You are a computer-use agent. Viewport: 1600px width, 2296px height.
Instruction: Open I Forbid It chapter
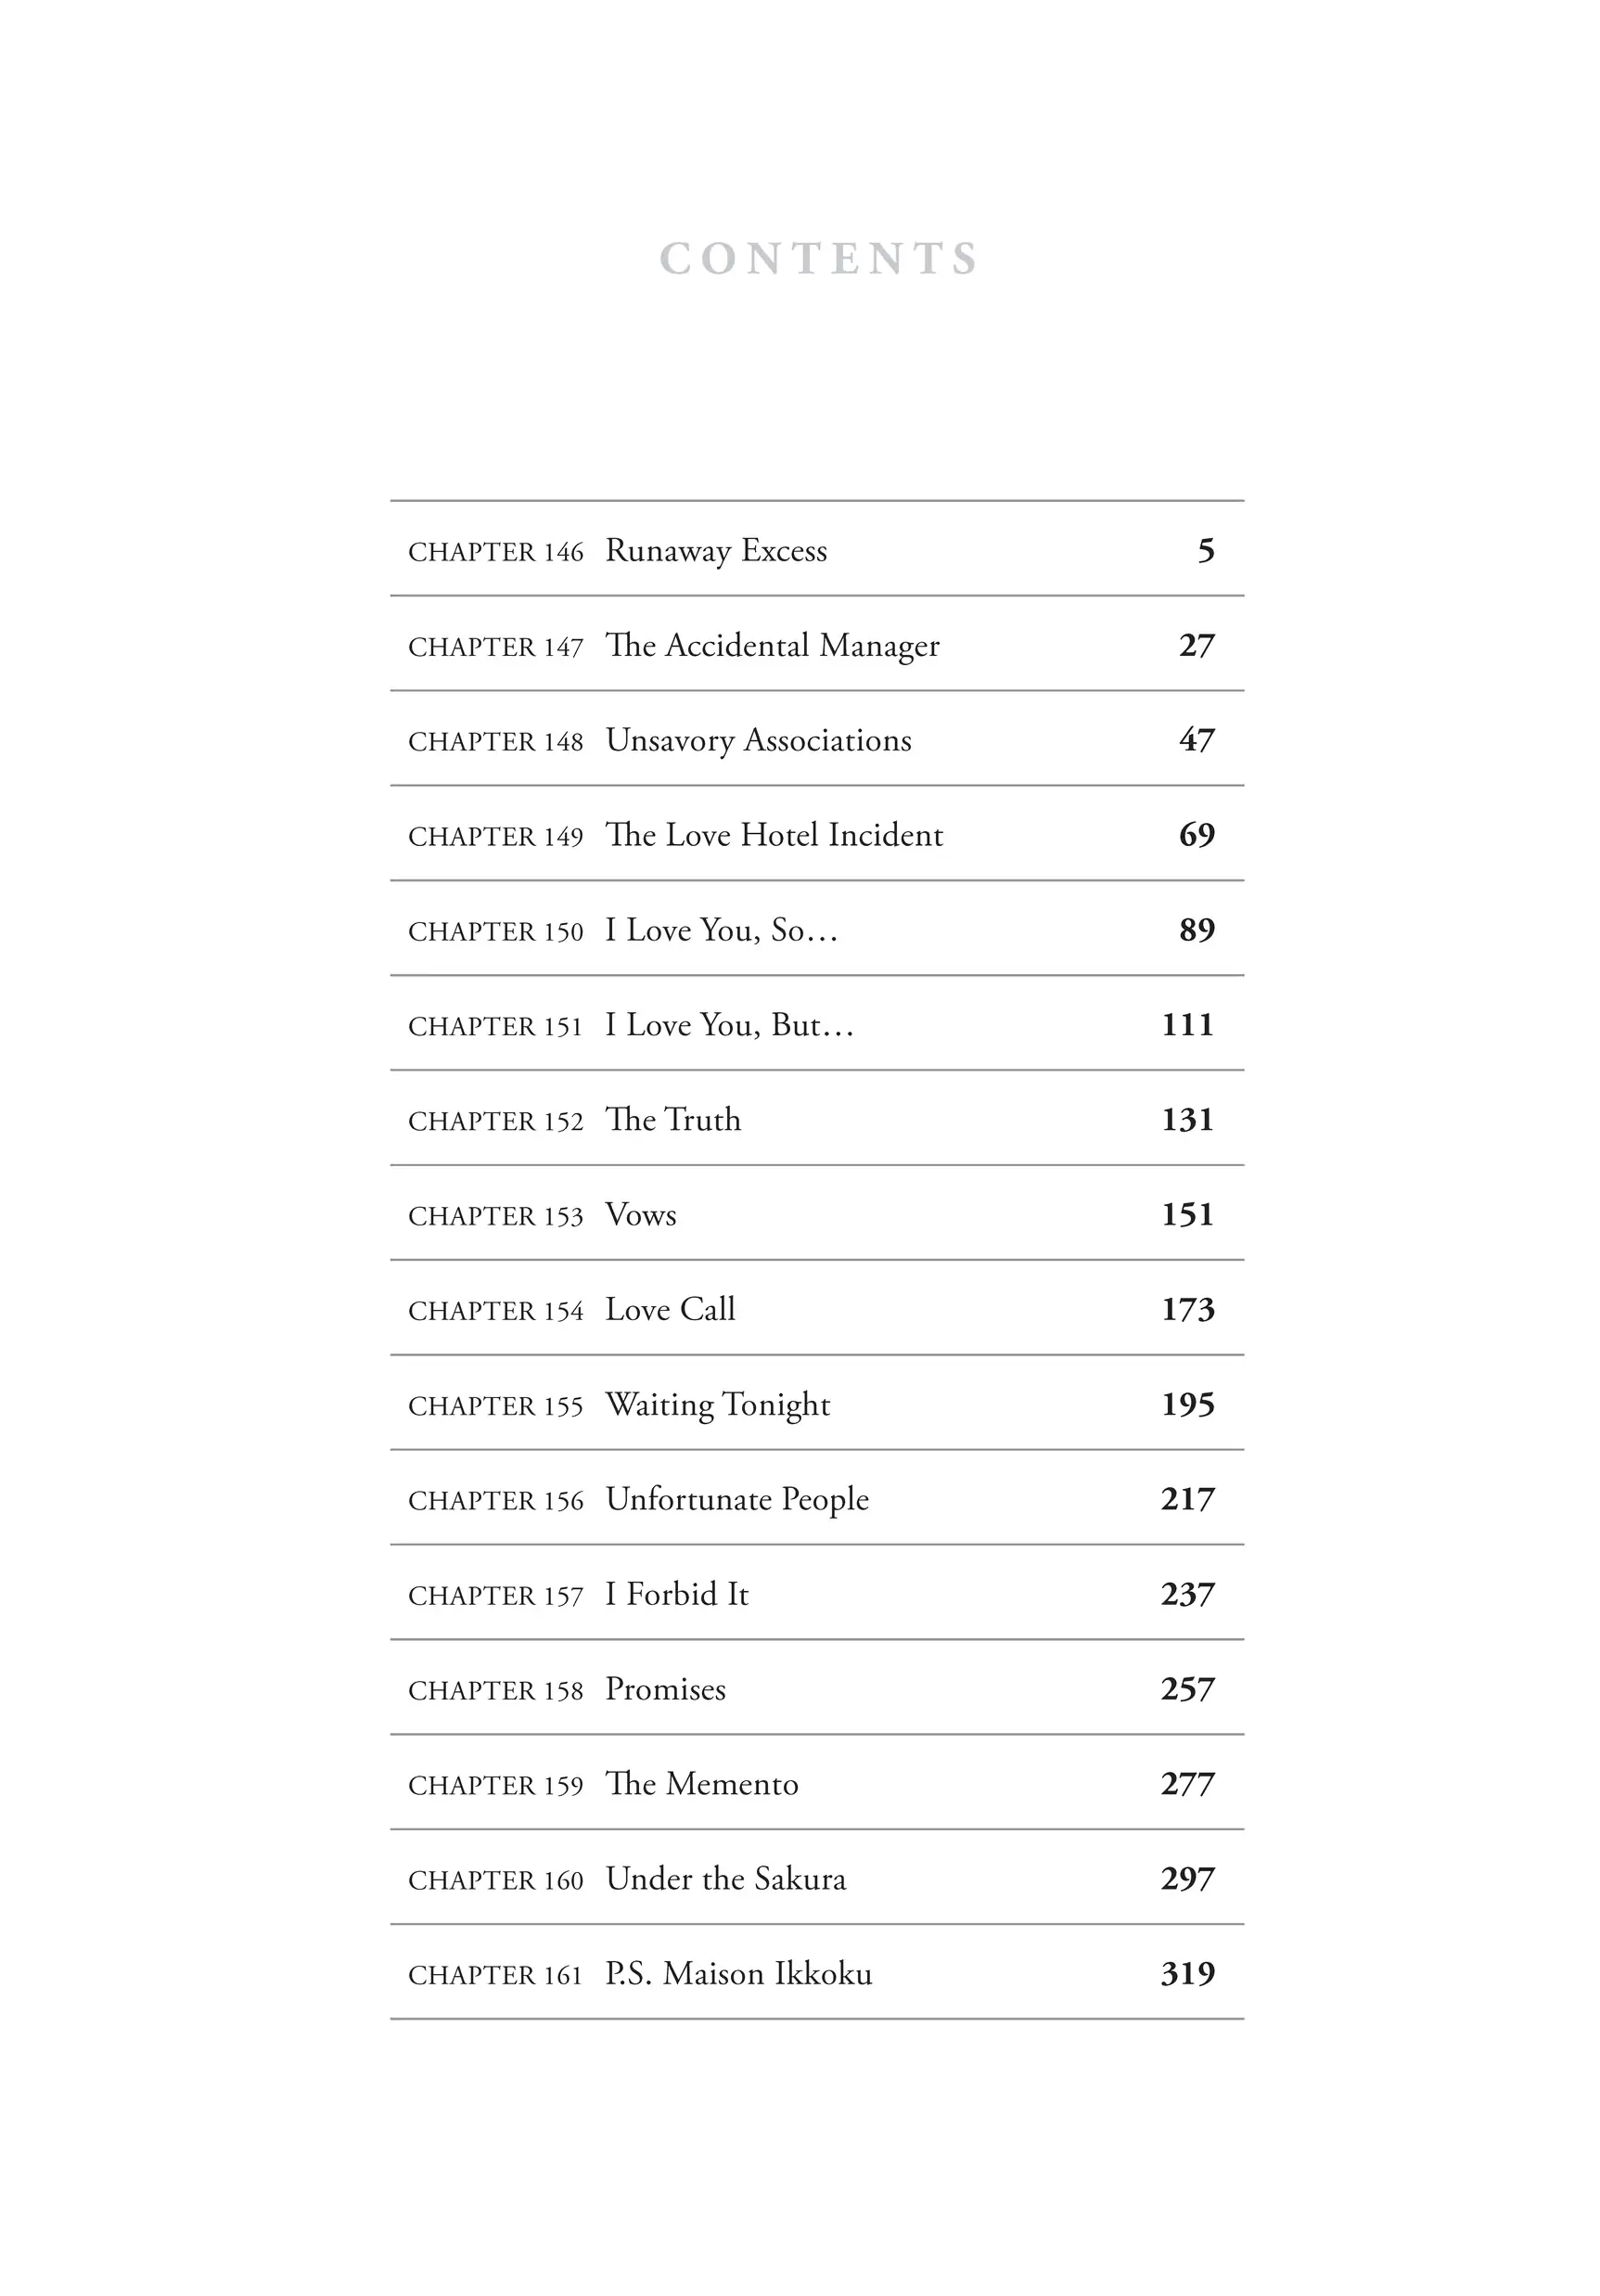point(816,1594)
